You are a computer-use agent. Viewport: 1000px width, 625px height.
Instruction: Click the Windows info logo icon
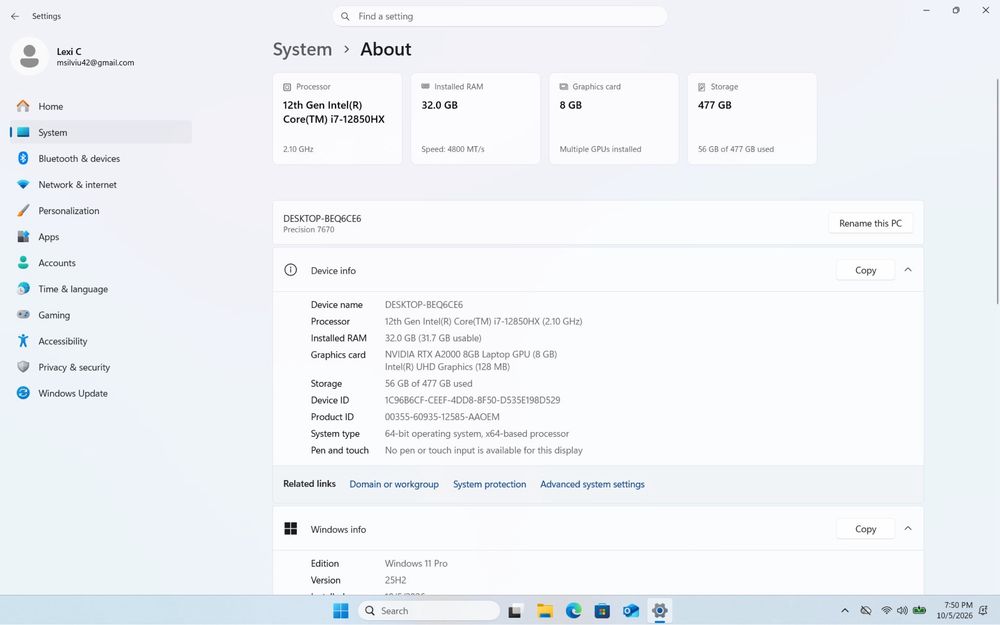(290, 529)
